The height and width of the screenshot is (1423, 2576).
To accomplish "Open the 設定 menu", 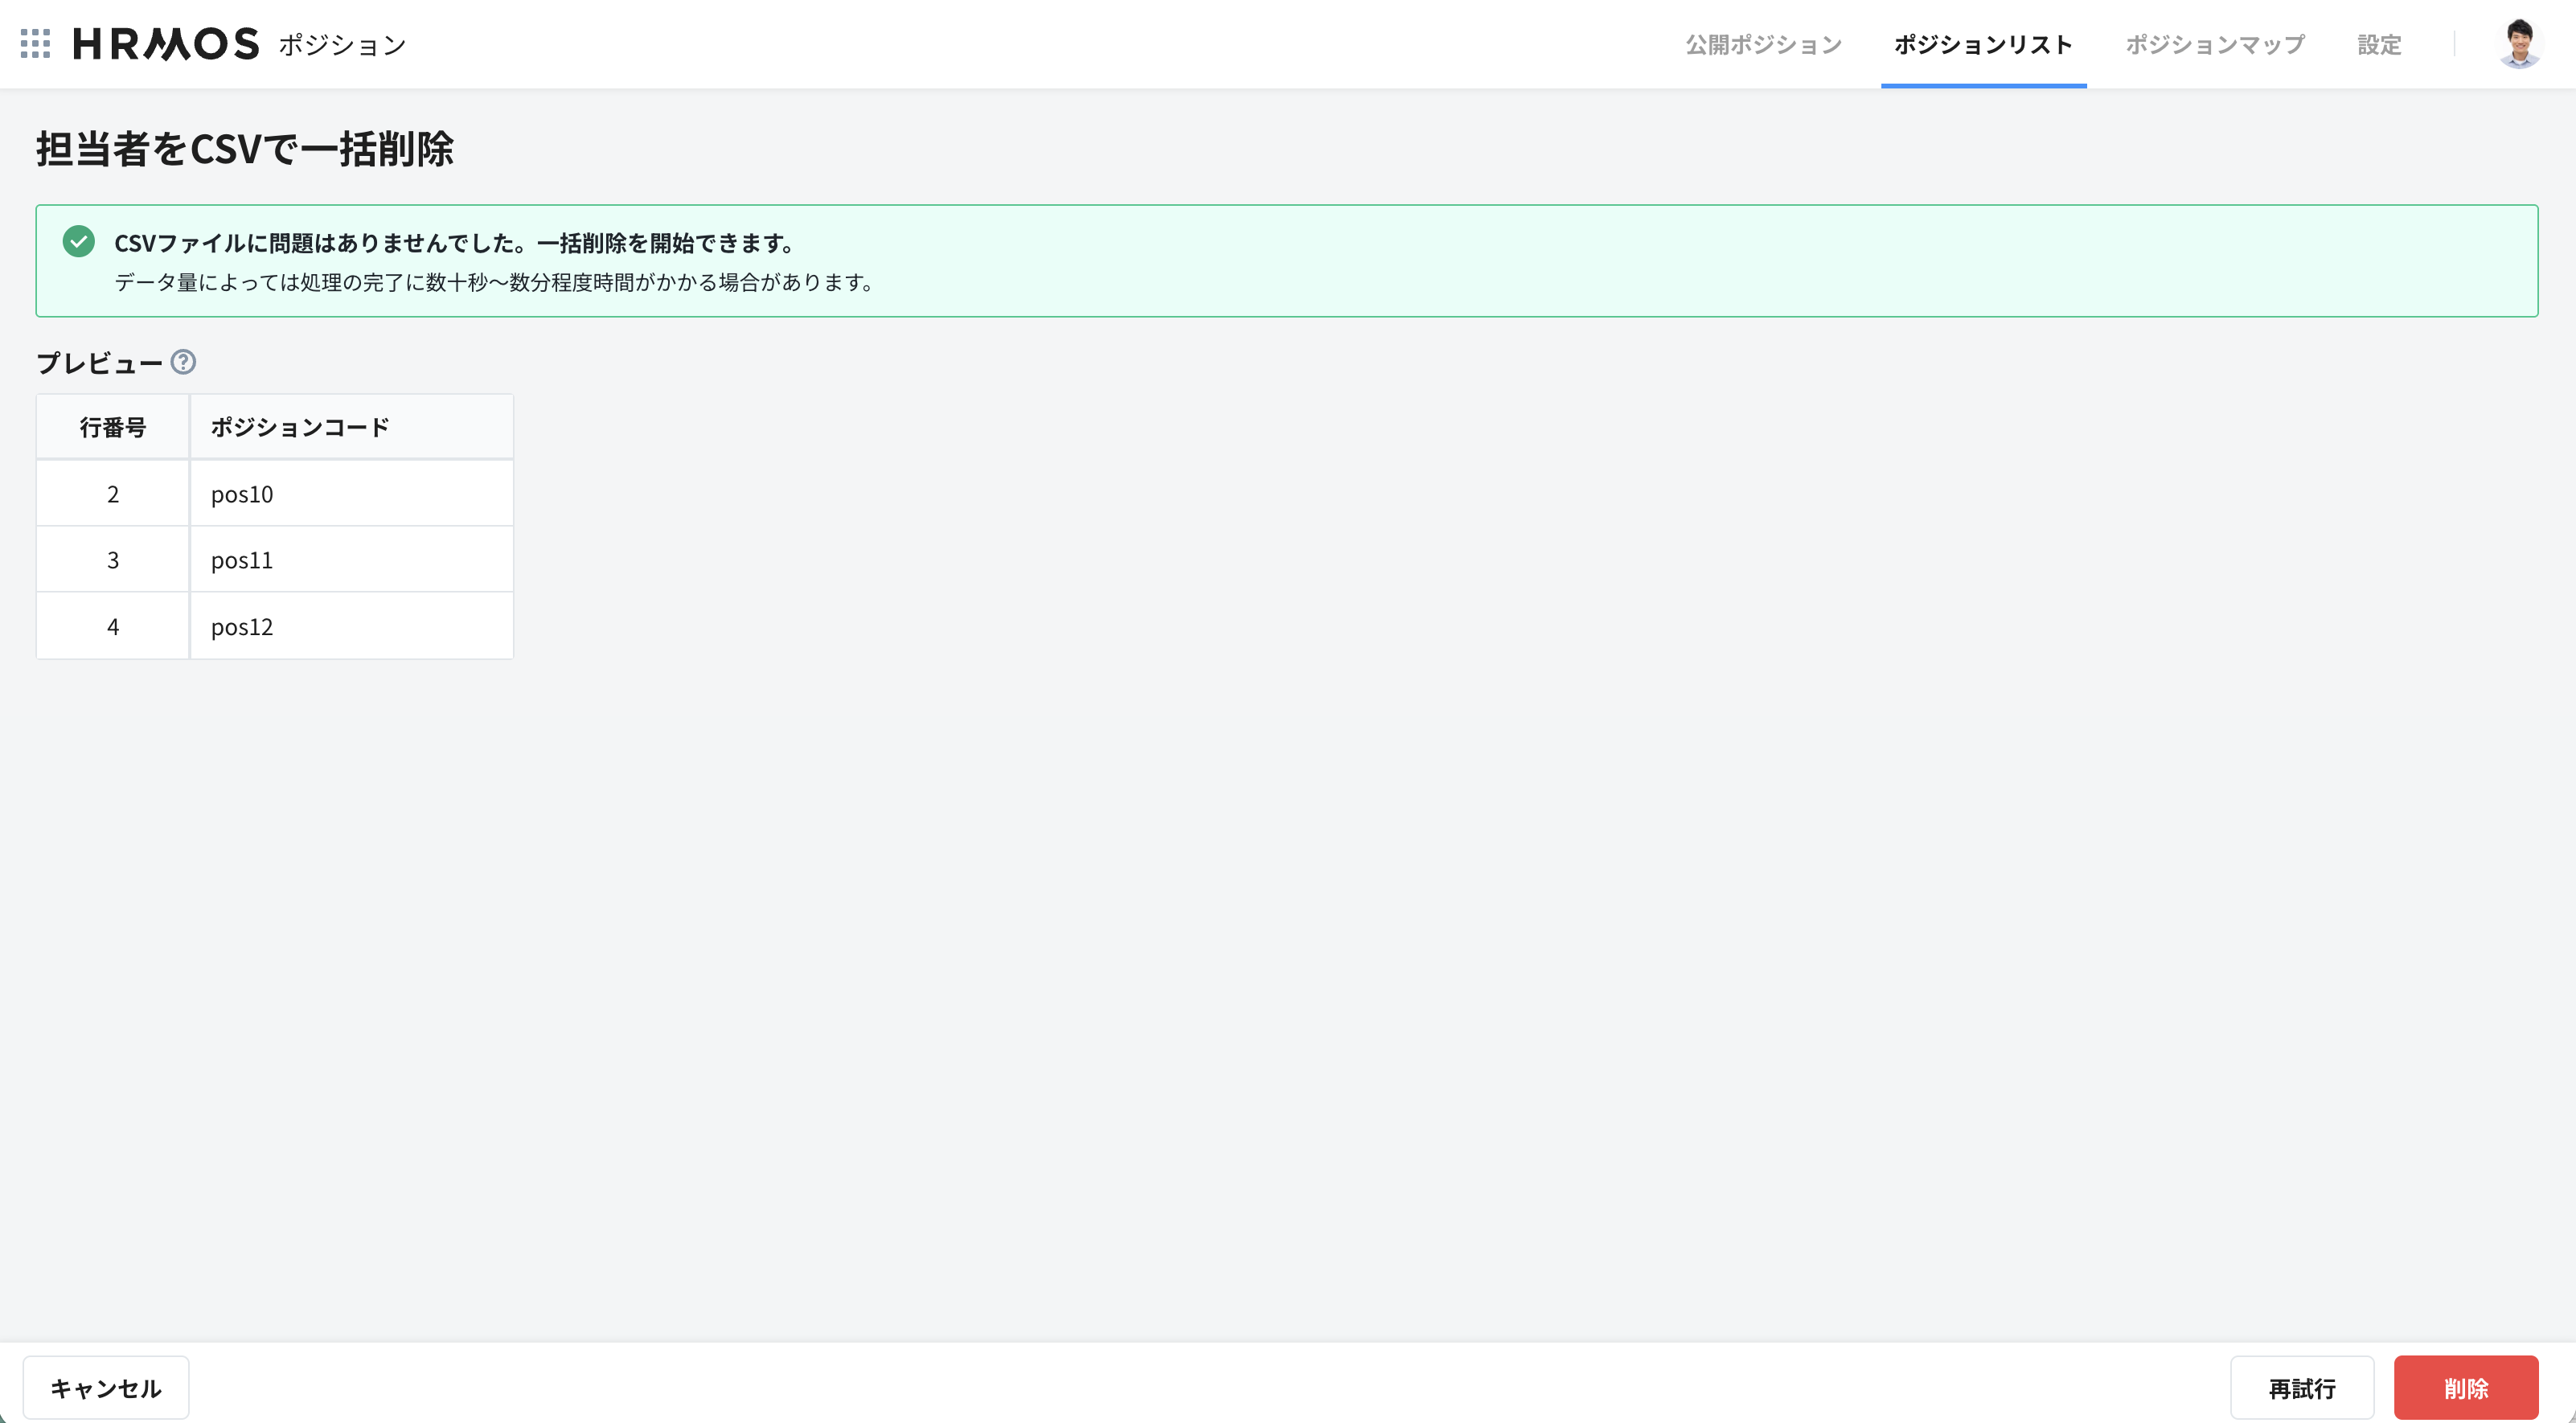I will (2379, 45).
